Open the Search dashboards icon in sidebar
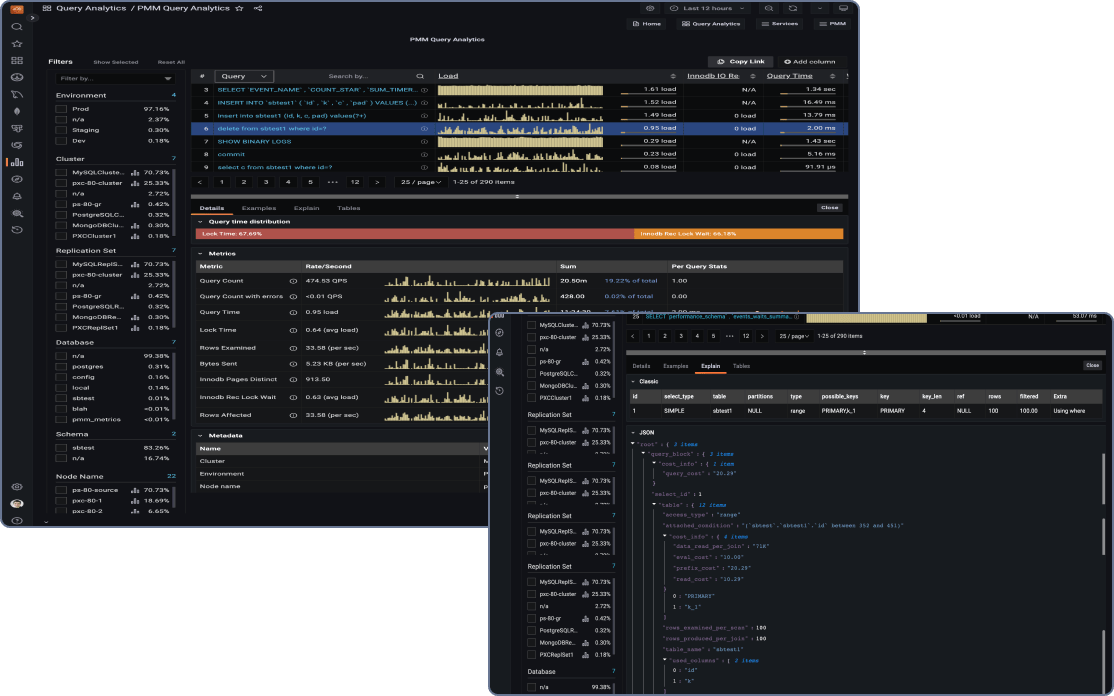Screen dimensions: 1114x696 (x=15, y=27)
